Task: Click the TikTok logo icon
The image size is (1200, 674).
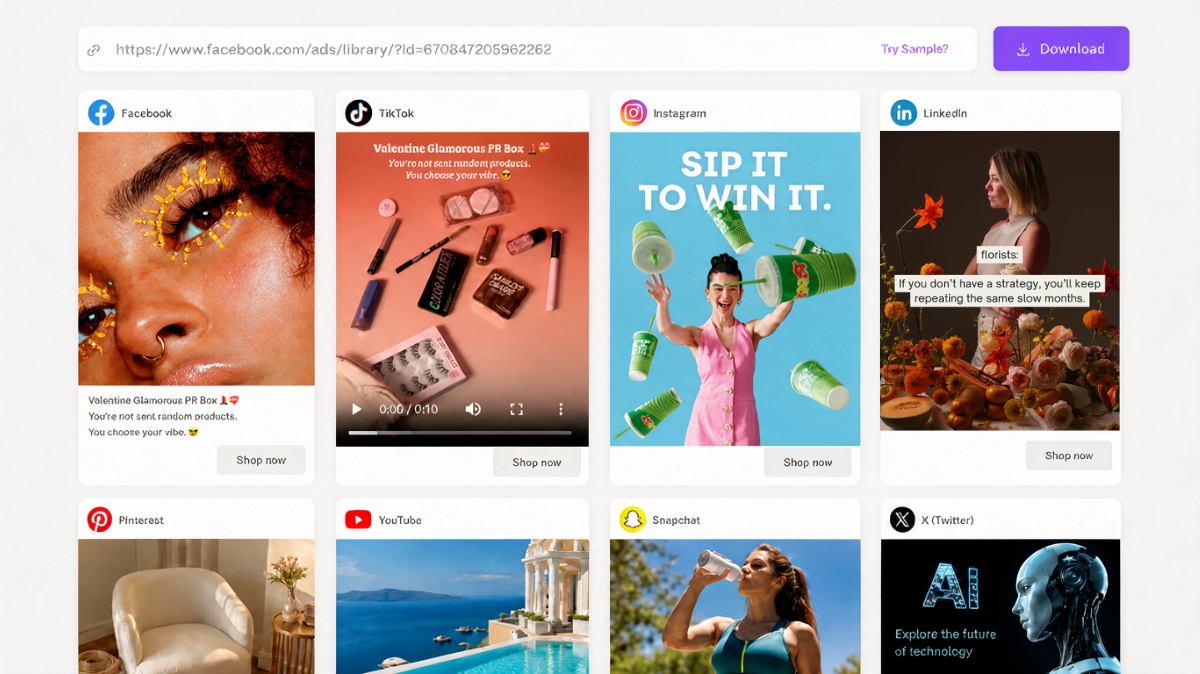Action: pos(358,113)
